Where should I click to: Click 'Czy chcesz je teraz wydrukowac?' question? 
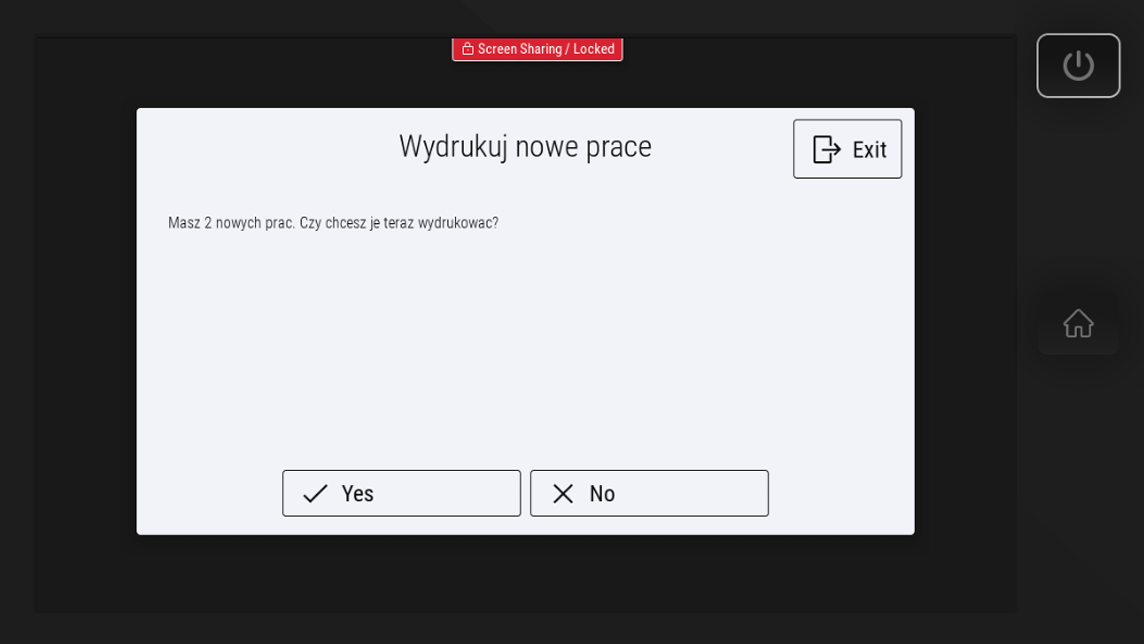pyautogui.click(x=399, y=222)
